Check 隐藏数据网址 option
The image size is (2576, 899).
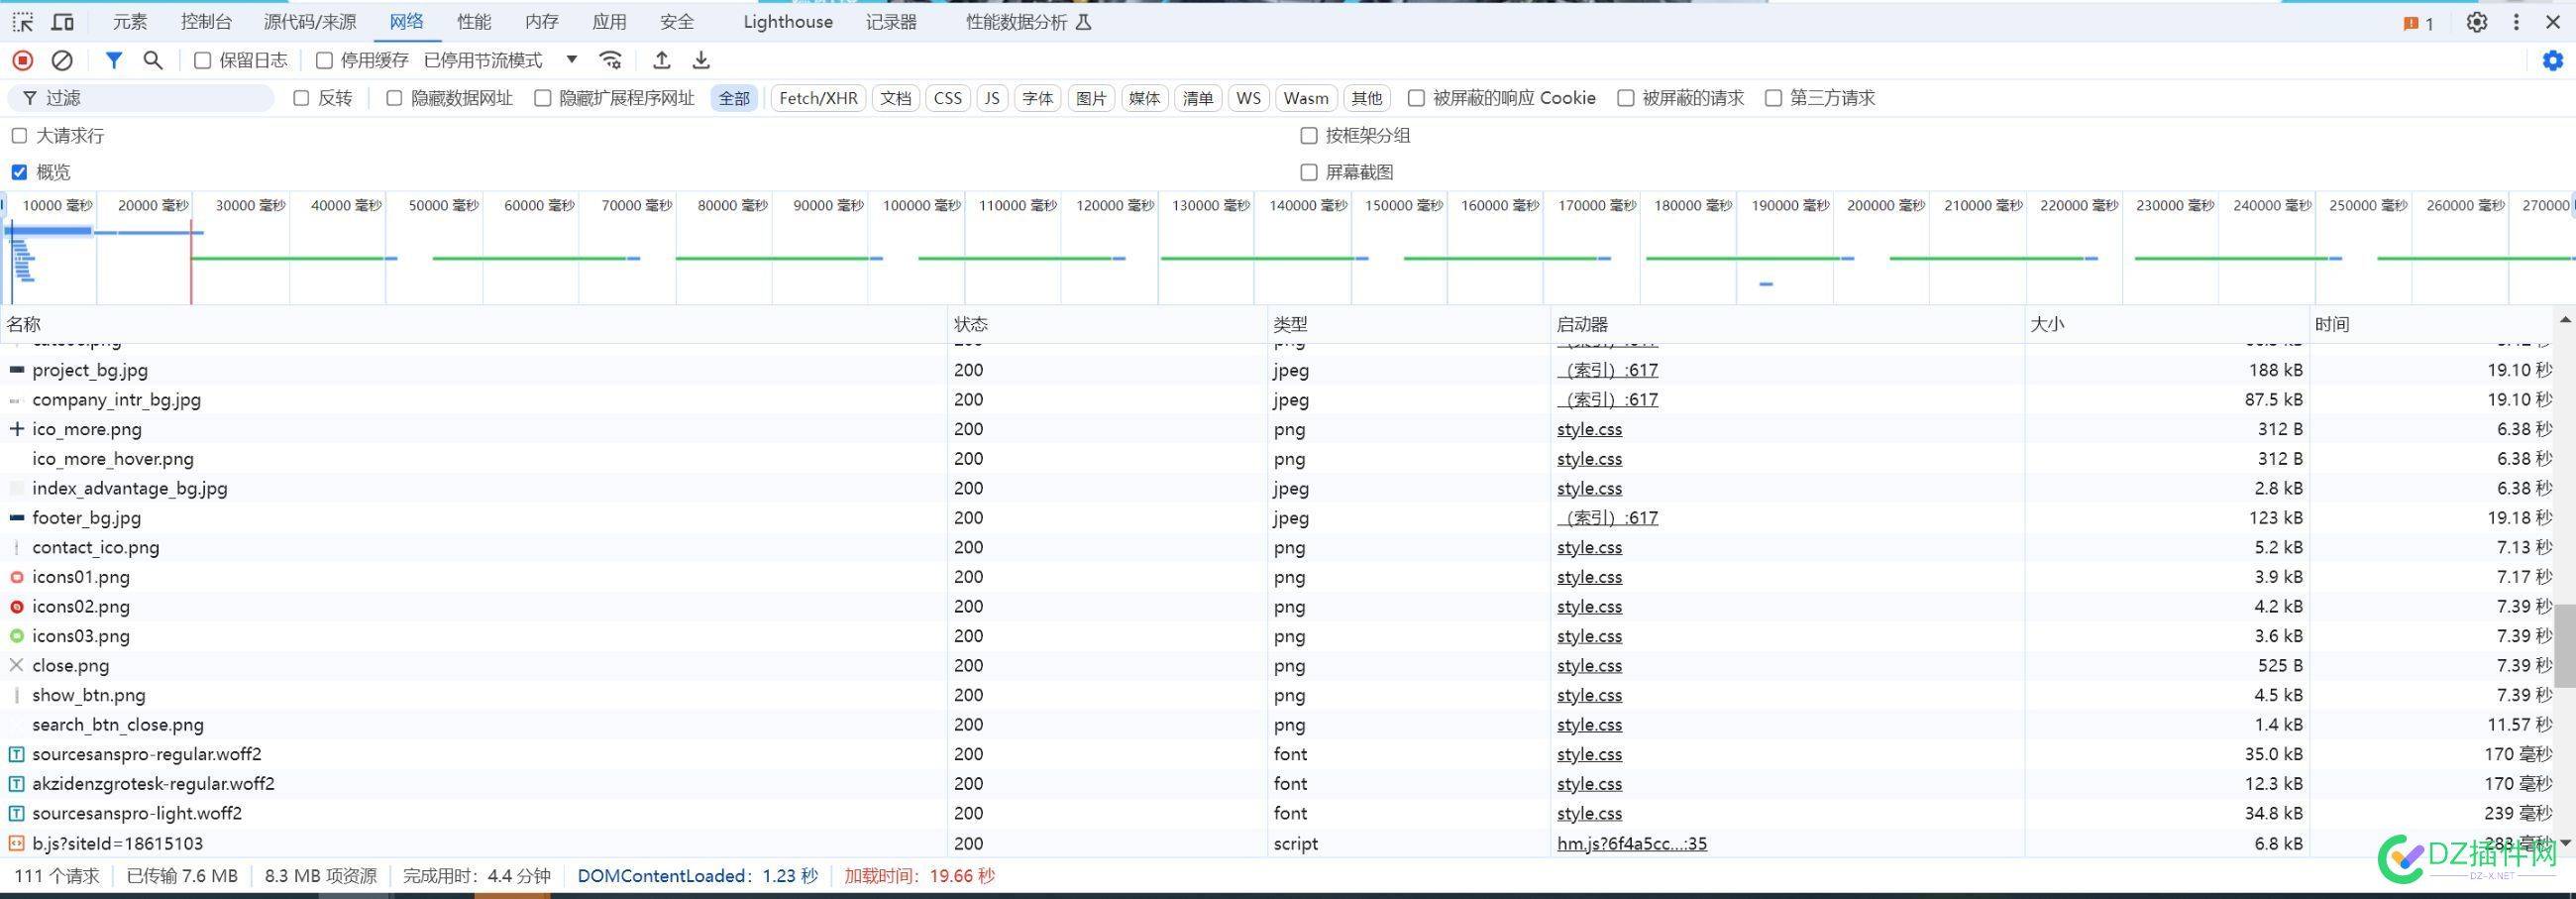click(394, 98)
